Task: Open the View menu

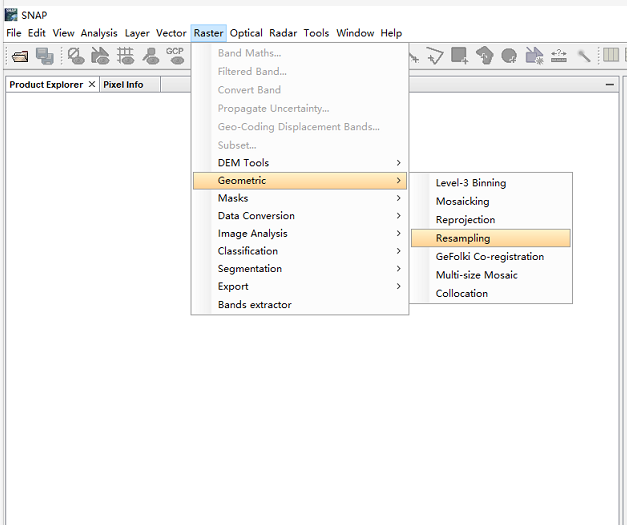Action: tap(64, 33)
